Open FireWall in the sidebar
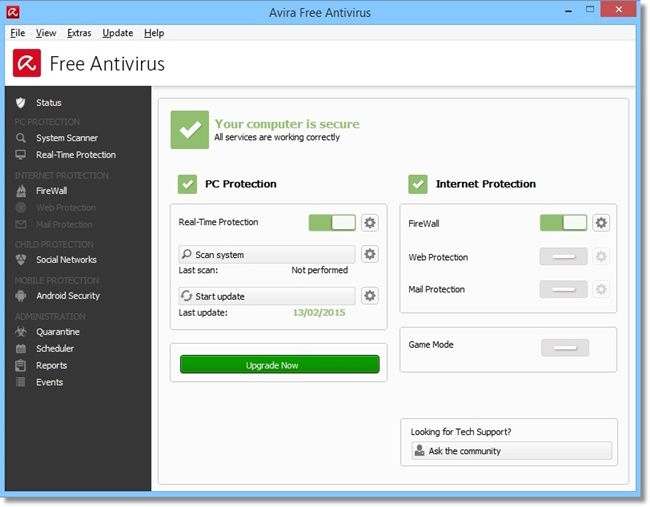The image size is (650, 507). pyautogui.click(x=51, y=191)
